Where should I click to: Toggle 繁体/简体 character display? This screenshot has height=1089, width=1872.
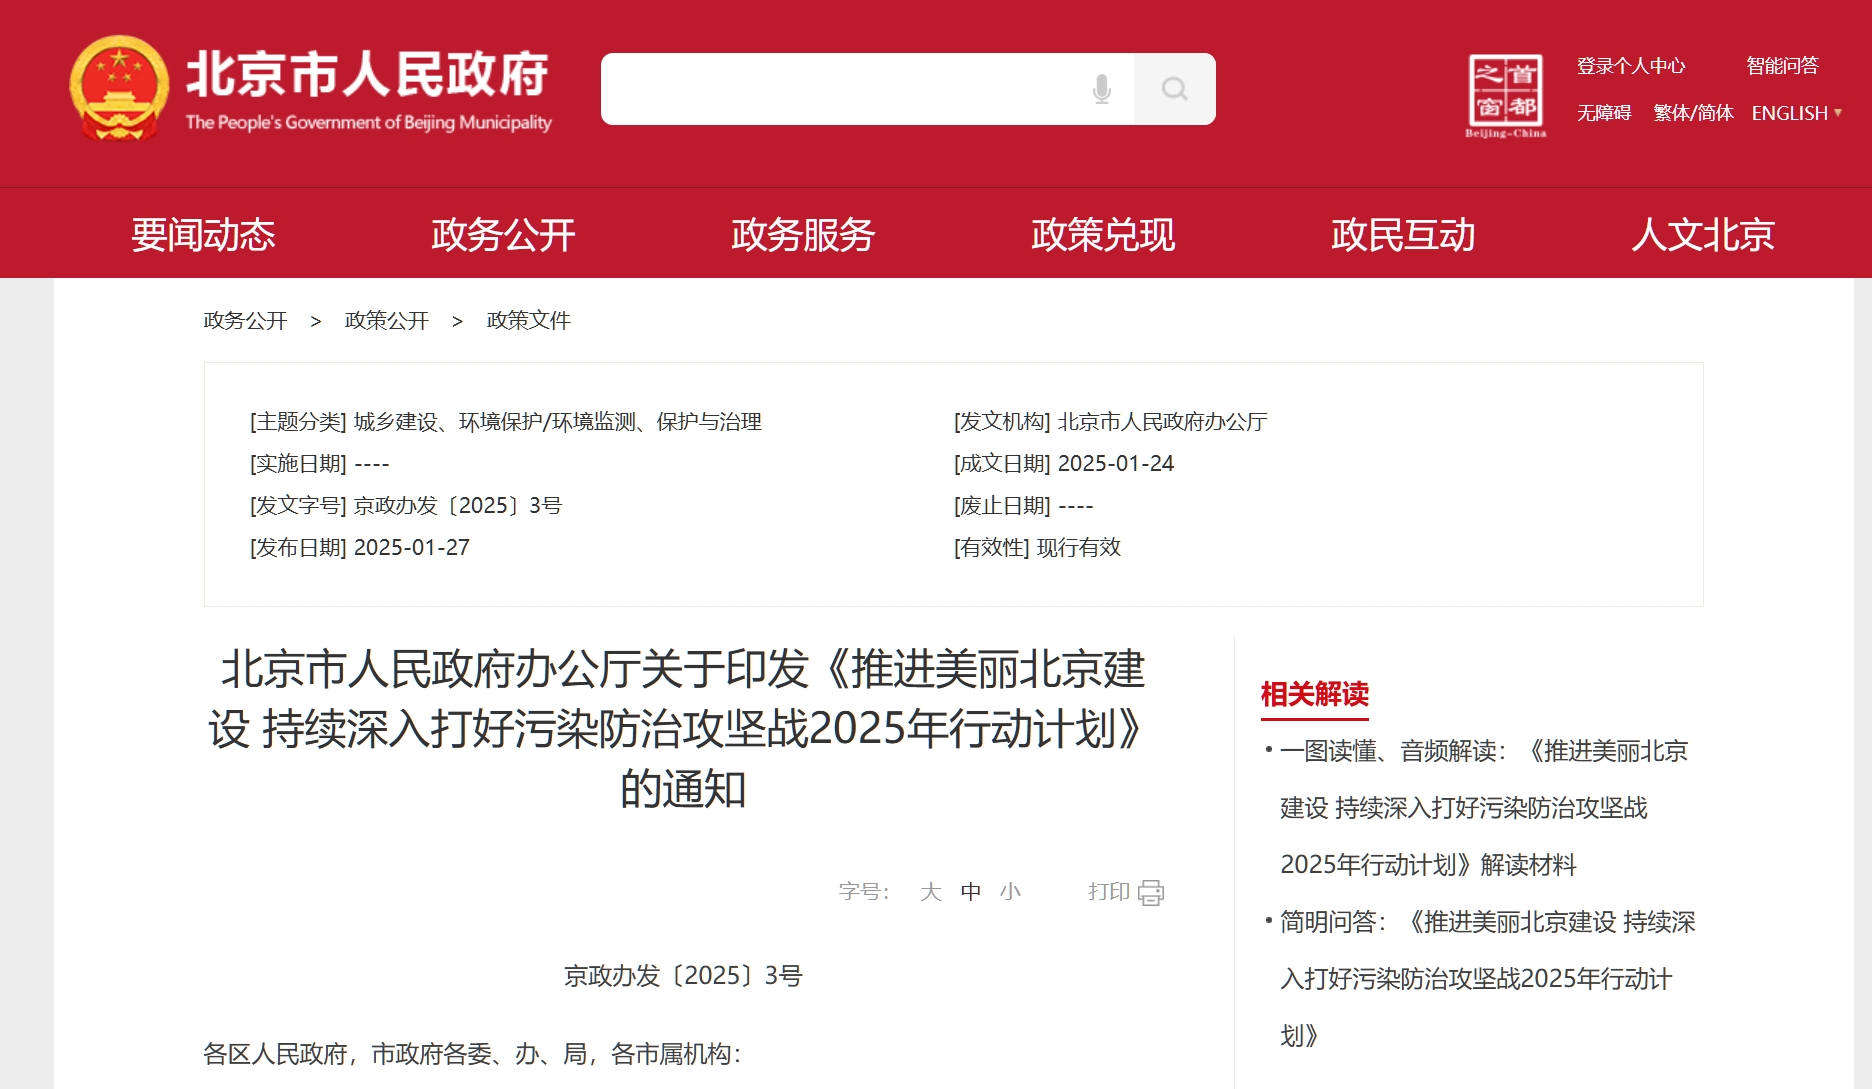click(x=1692, y=113)
